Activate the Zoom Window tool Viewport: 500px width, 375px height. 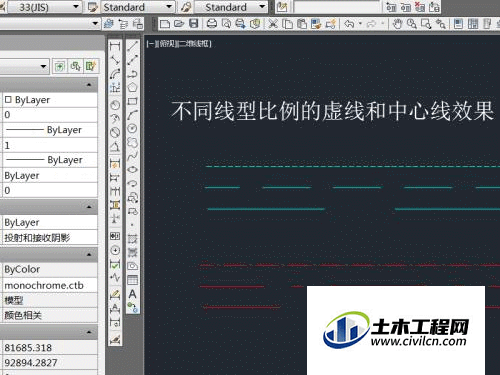[x=426, y=24]
